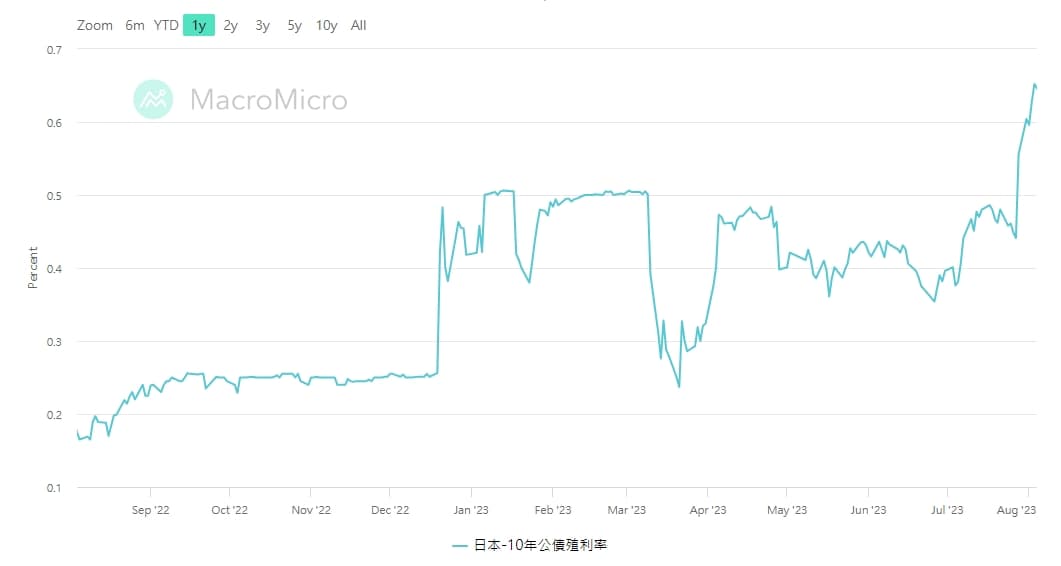Click the Aug '23 axis label
The image size is (1061, 566).
[x=1016, y=510]
